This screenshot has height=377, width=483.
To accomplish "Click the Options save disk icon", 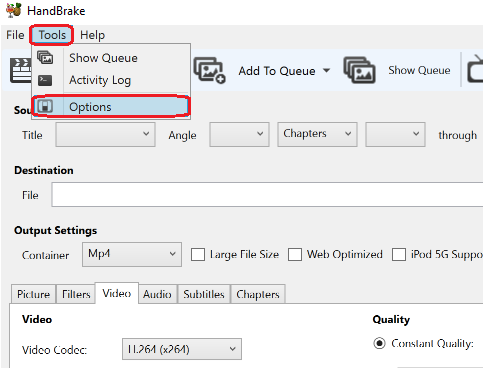I will pyautogui.click(x=45, y=107).
